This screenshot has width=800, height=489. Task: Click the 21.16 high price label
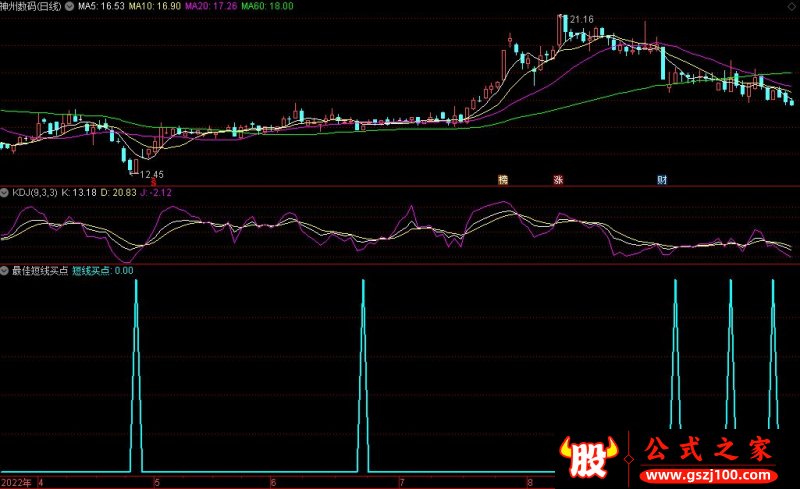582,20
